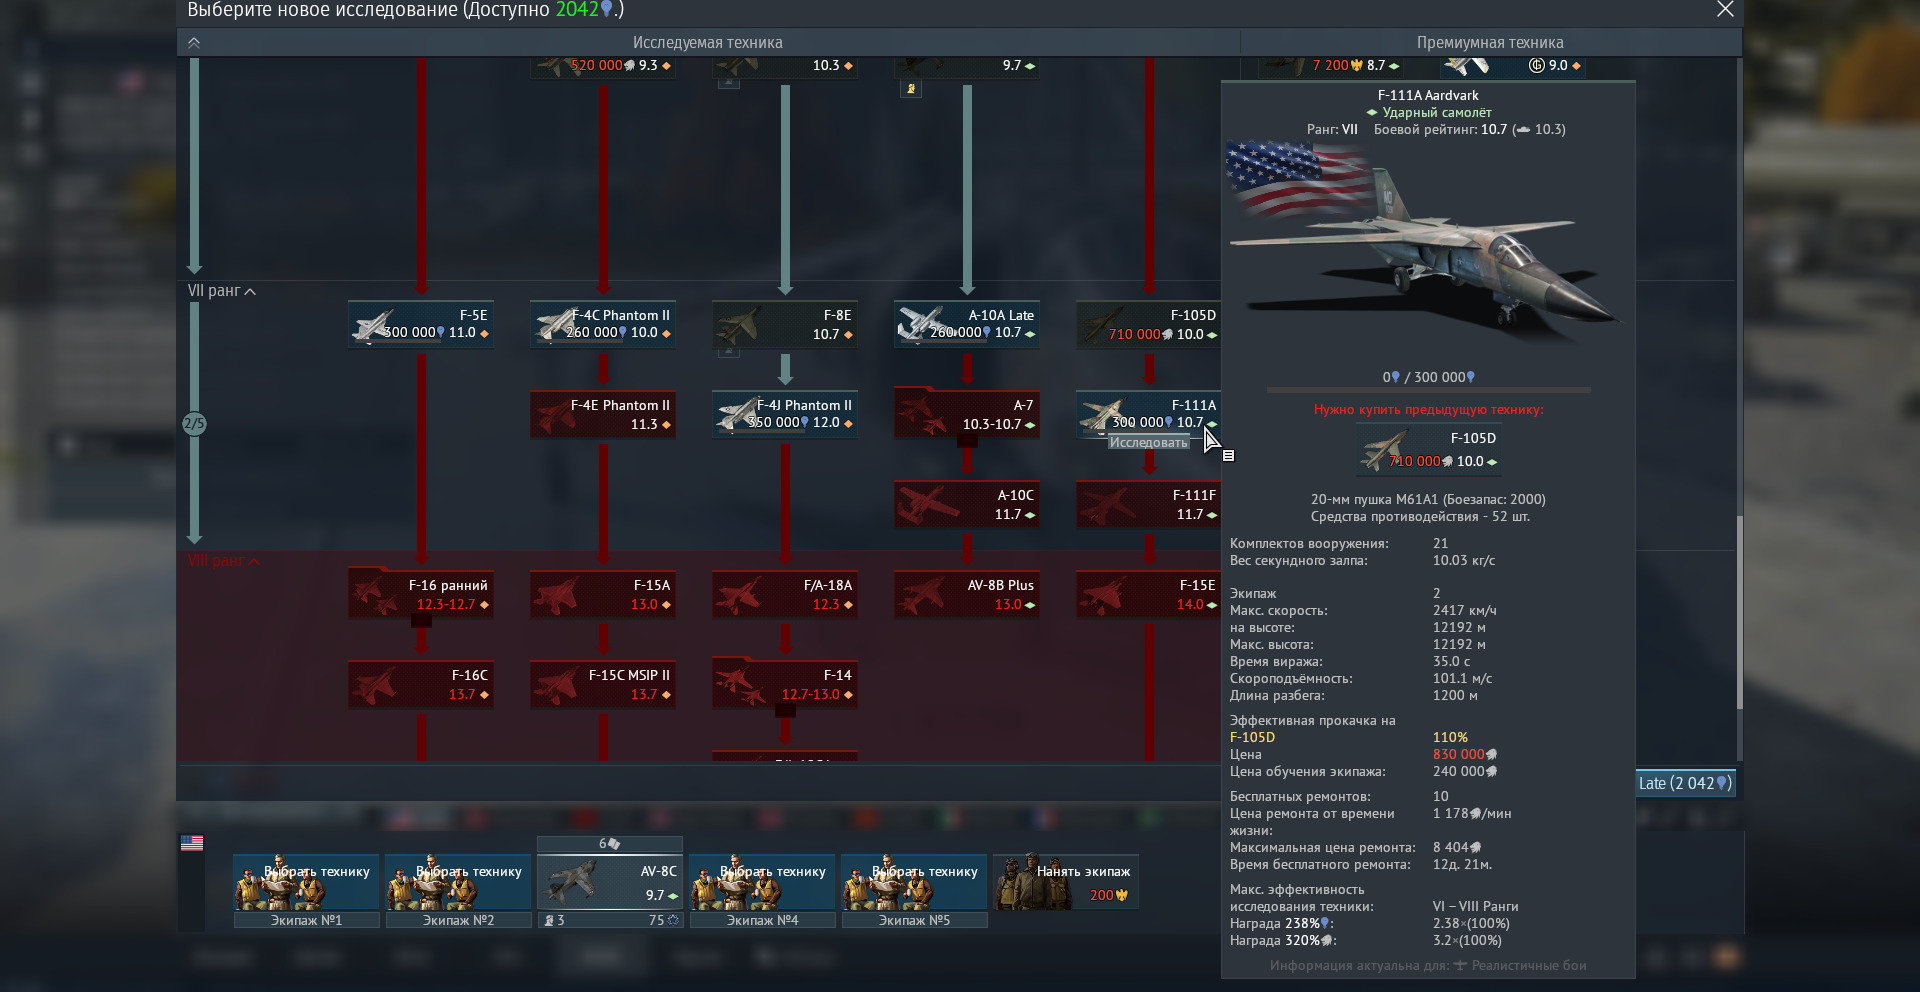Select Выбрать технику for Экипаж №1
1920x992 pixels.
(307, 882)
